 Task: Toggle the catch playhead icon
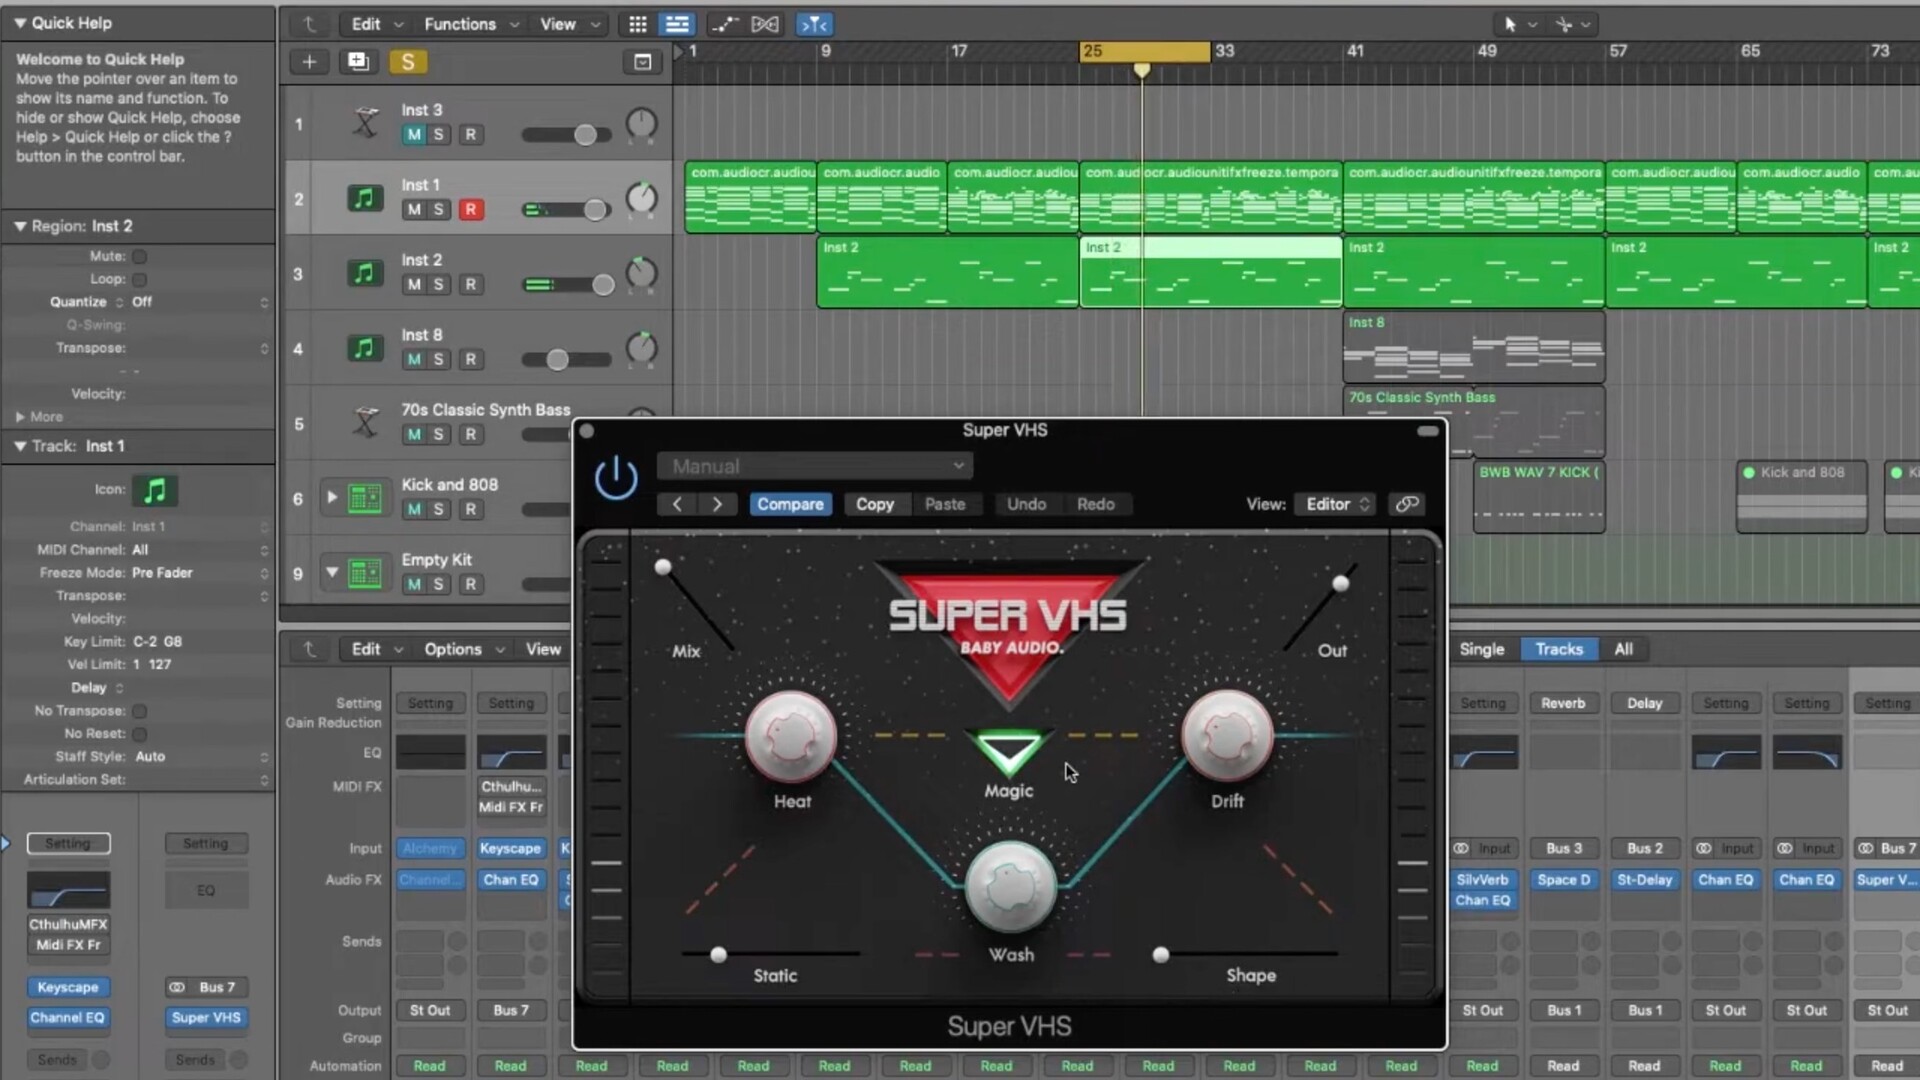[813, 24]
